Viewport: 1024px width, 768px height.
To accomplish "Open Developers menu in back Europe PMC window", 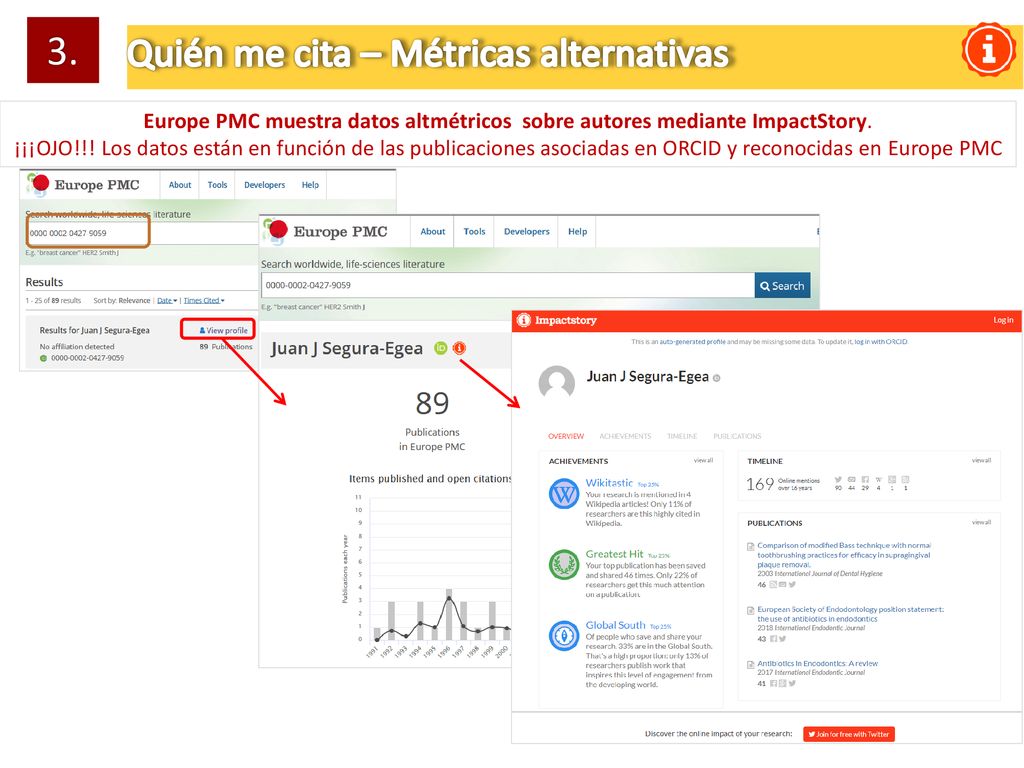I will pos(264,185).
